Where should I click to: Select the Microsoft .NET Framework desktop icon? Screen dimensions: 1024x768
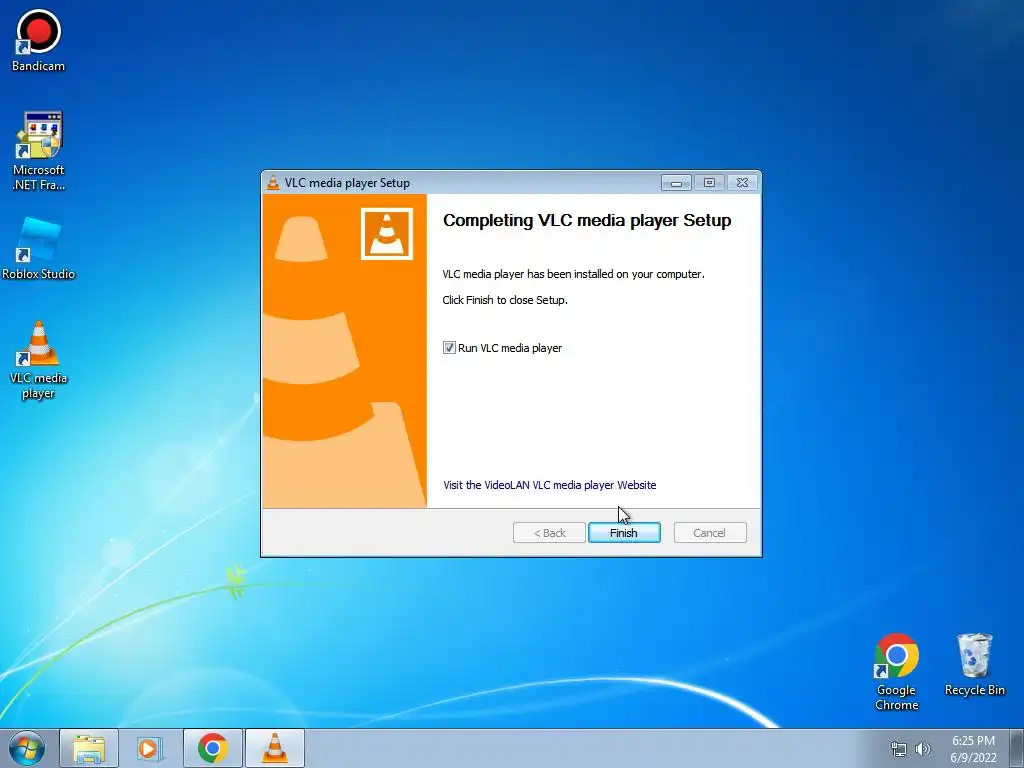(x=39, y=151)
